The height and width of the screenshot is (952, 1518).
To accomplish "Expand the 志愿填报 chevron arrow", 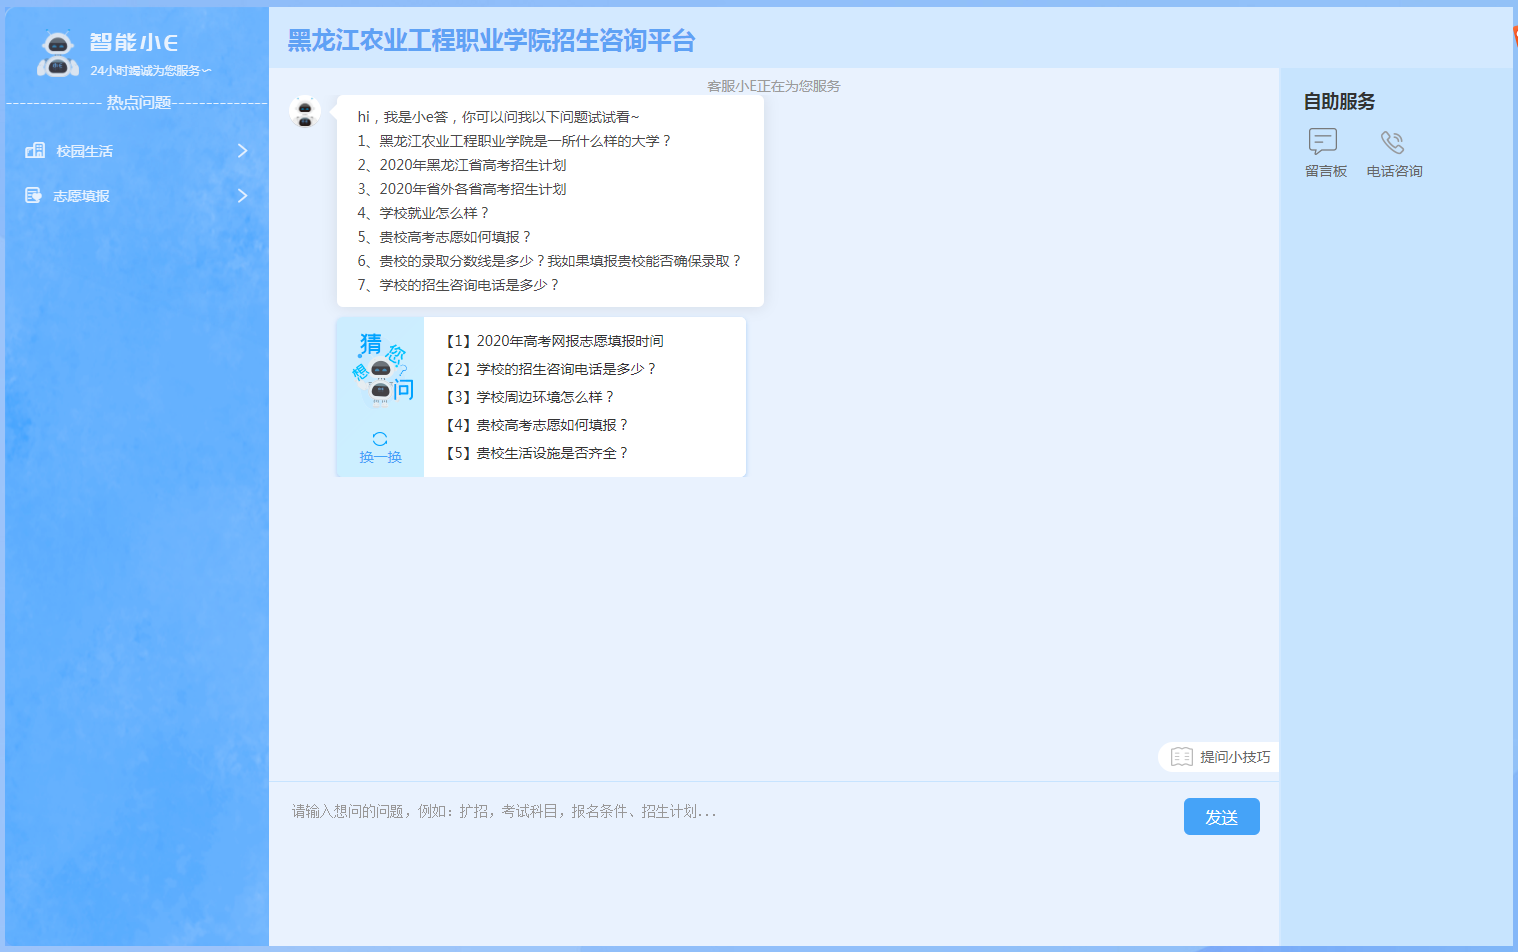I will click(x=242, y=195).
